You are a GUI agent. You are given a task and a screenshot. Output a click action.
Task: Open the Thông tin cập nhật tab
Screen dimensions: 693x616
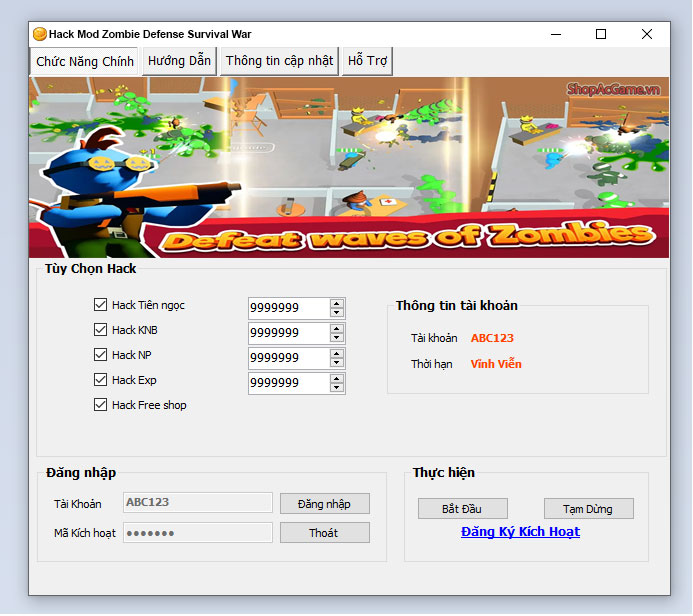click(279, 61)
